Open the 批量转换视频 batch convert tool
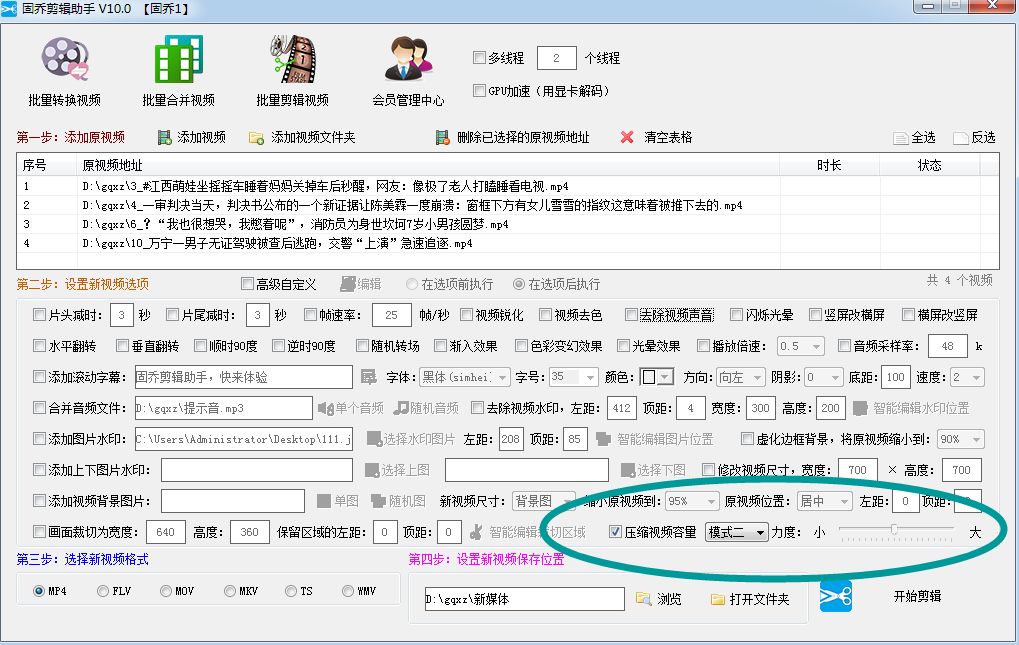The height and width of the screenshot is (645, 1019). point(64,68)
